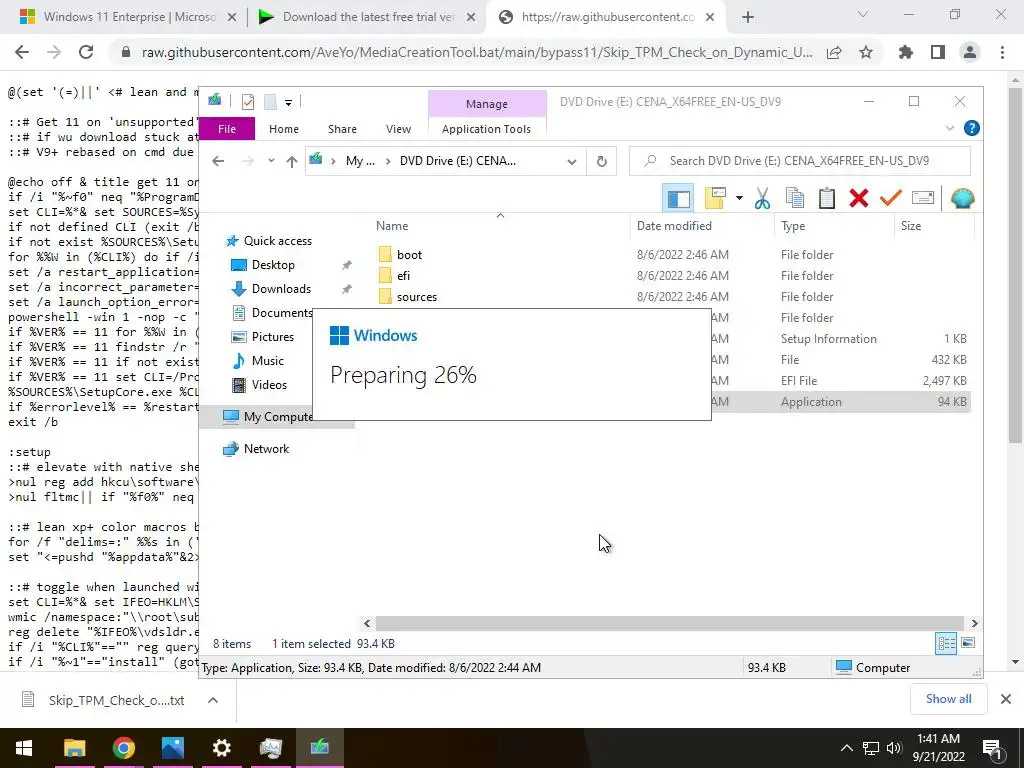This screenshot has width=1024, height=768.
Task: Click Show all downloads button
Action: click(948, 699)
